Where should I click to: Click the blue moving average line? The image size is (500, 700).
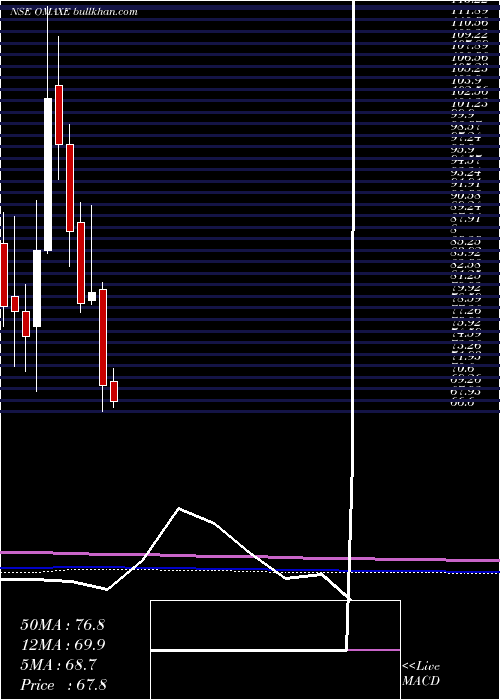coord(250,570)
